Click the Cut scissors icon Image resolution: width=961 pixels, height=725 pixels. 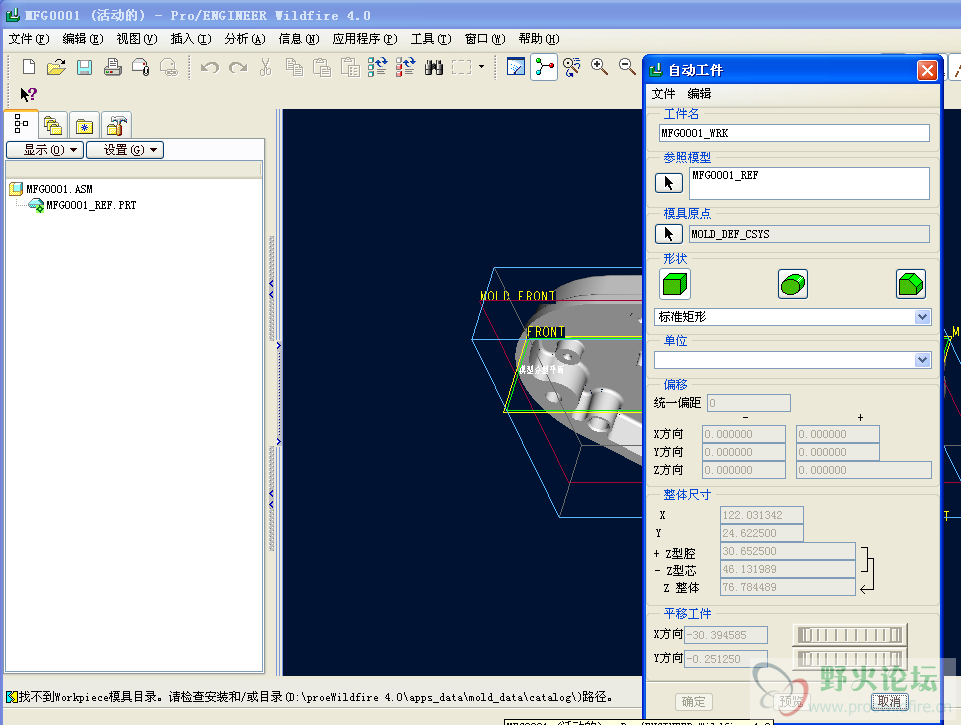(265, 67)
